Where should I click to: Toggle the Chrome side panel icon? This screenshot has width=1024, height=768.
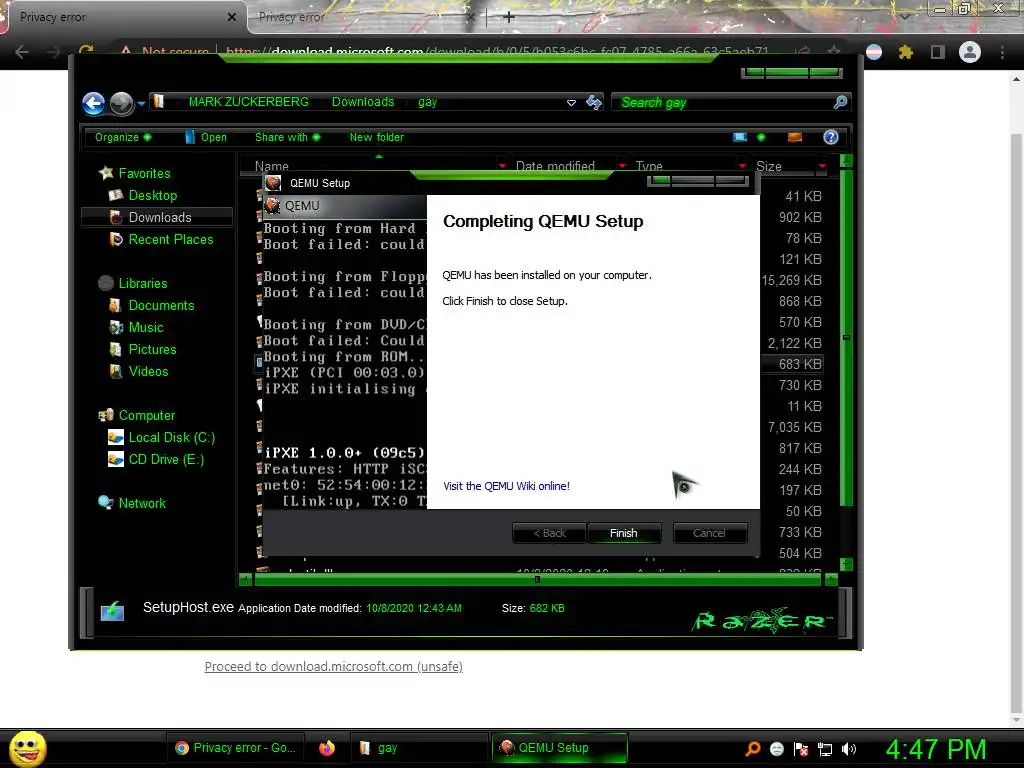937,52
